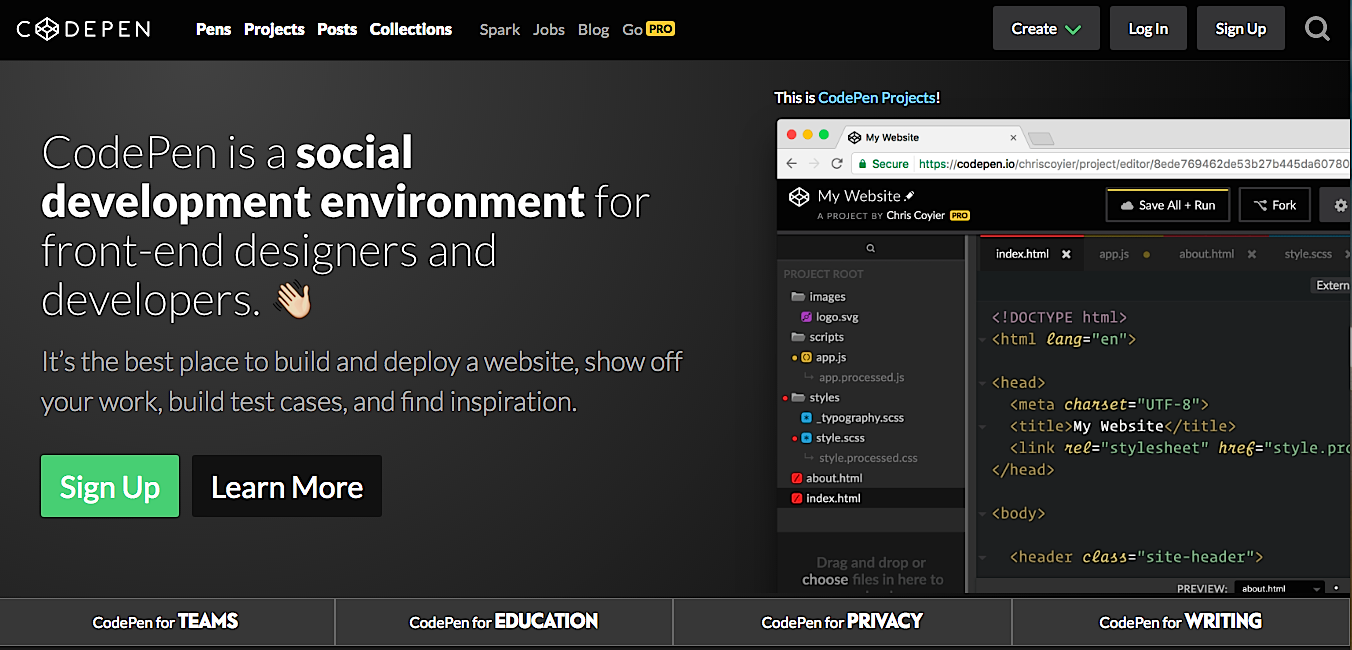Open CodePen for WRITING section

point(1181,622)
